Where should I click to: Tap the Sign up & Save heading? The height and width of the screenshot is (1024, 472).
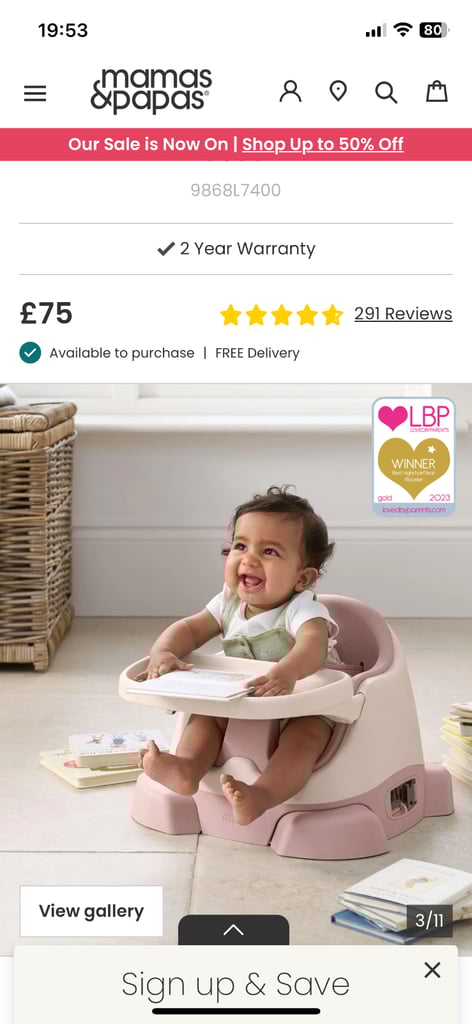pos(236,984)
